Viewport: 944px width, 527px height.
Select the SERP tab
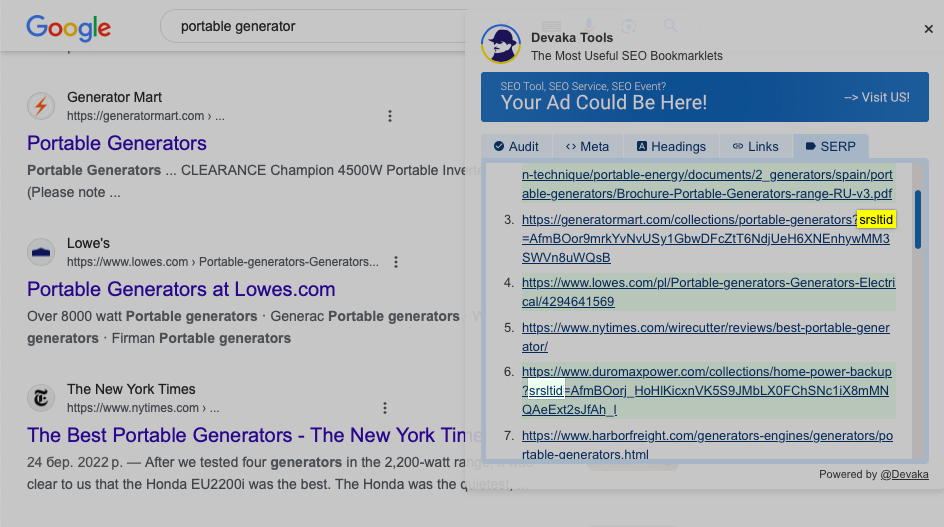(831, 146)
